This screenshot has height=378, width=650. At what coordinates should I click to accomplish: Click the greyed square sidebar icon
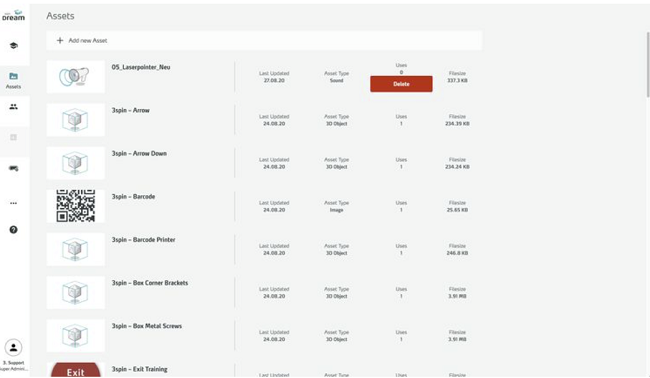[x=14, y=137]
